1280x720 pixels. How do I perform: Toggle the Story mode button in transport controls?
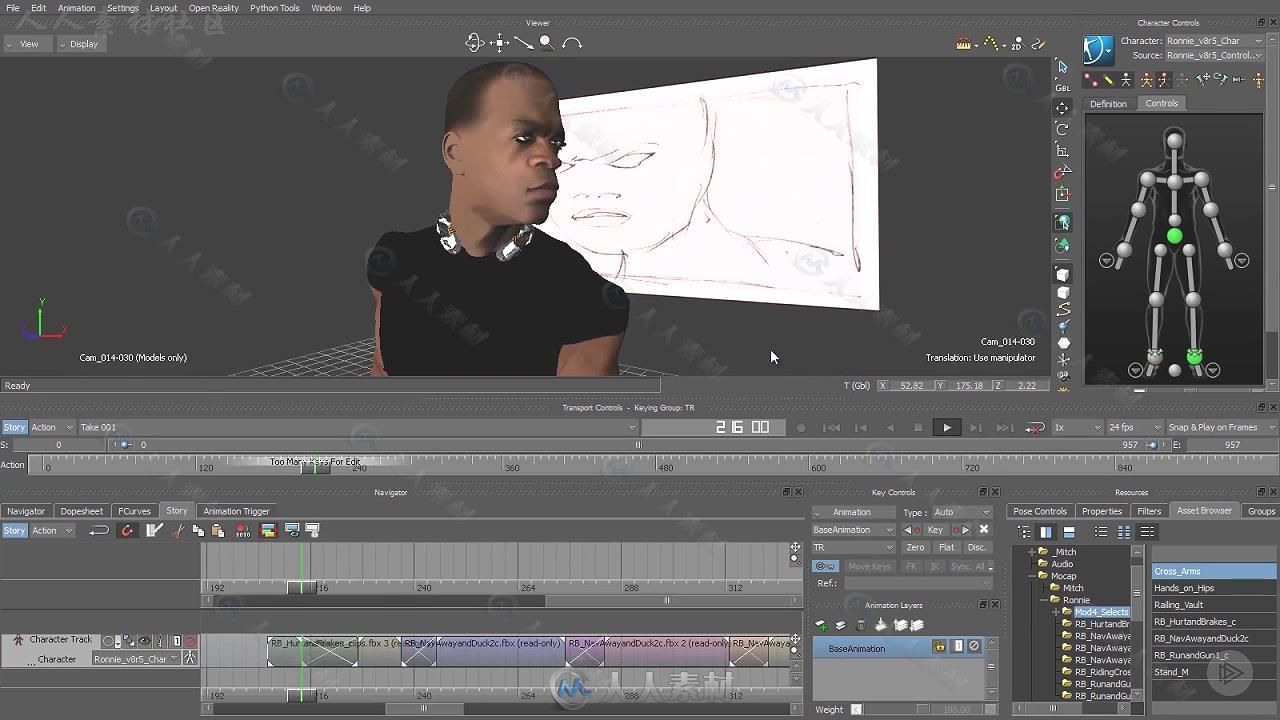pos(14,427)
